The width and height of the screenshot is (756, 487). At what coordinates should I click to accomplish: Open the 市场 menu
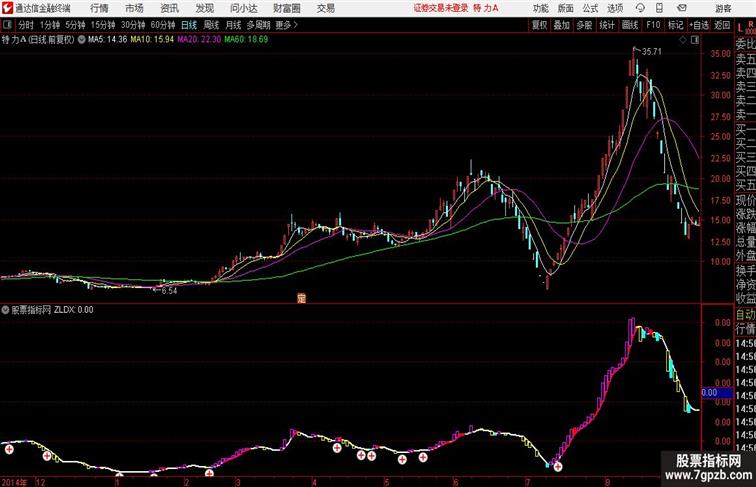(135, 8)
